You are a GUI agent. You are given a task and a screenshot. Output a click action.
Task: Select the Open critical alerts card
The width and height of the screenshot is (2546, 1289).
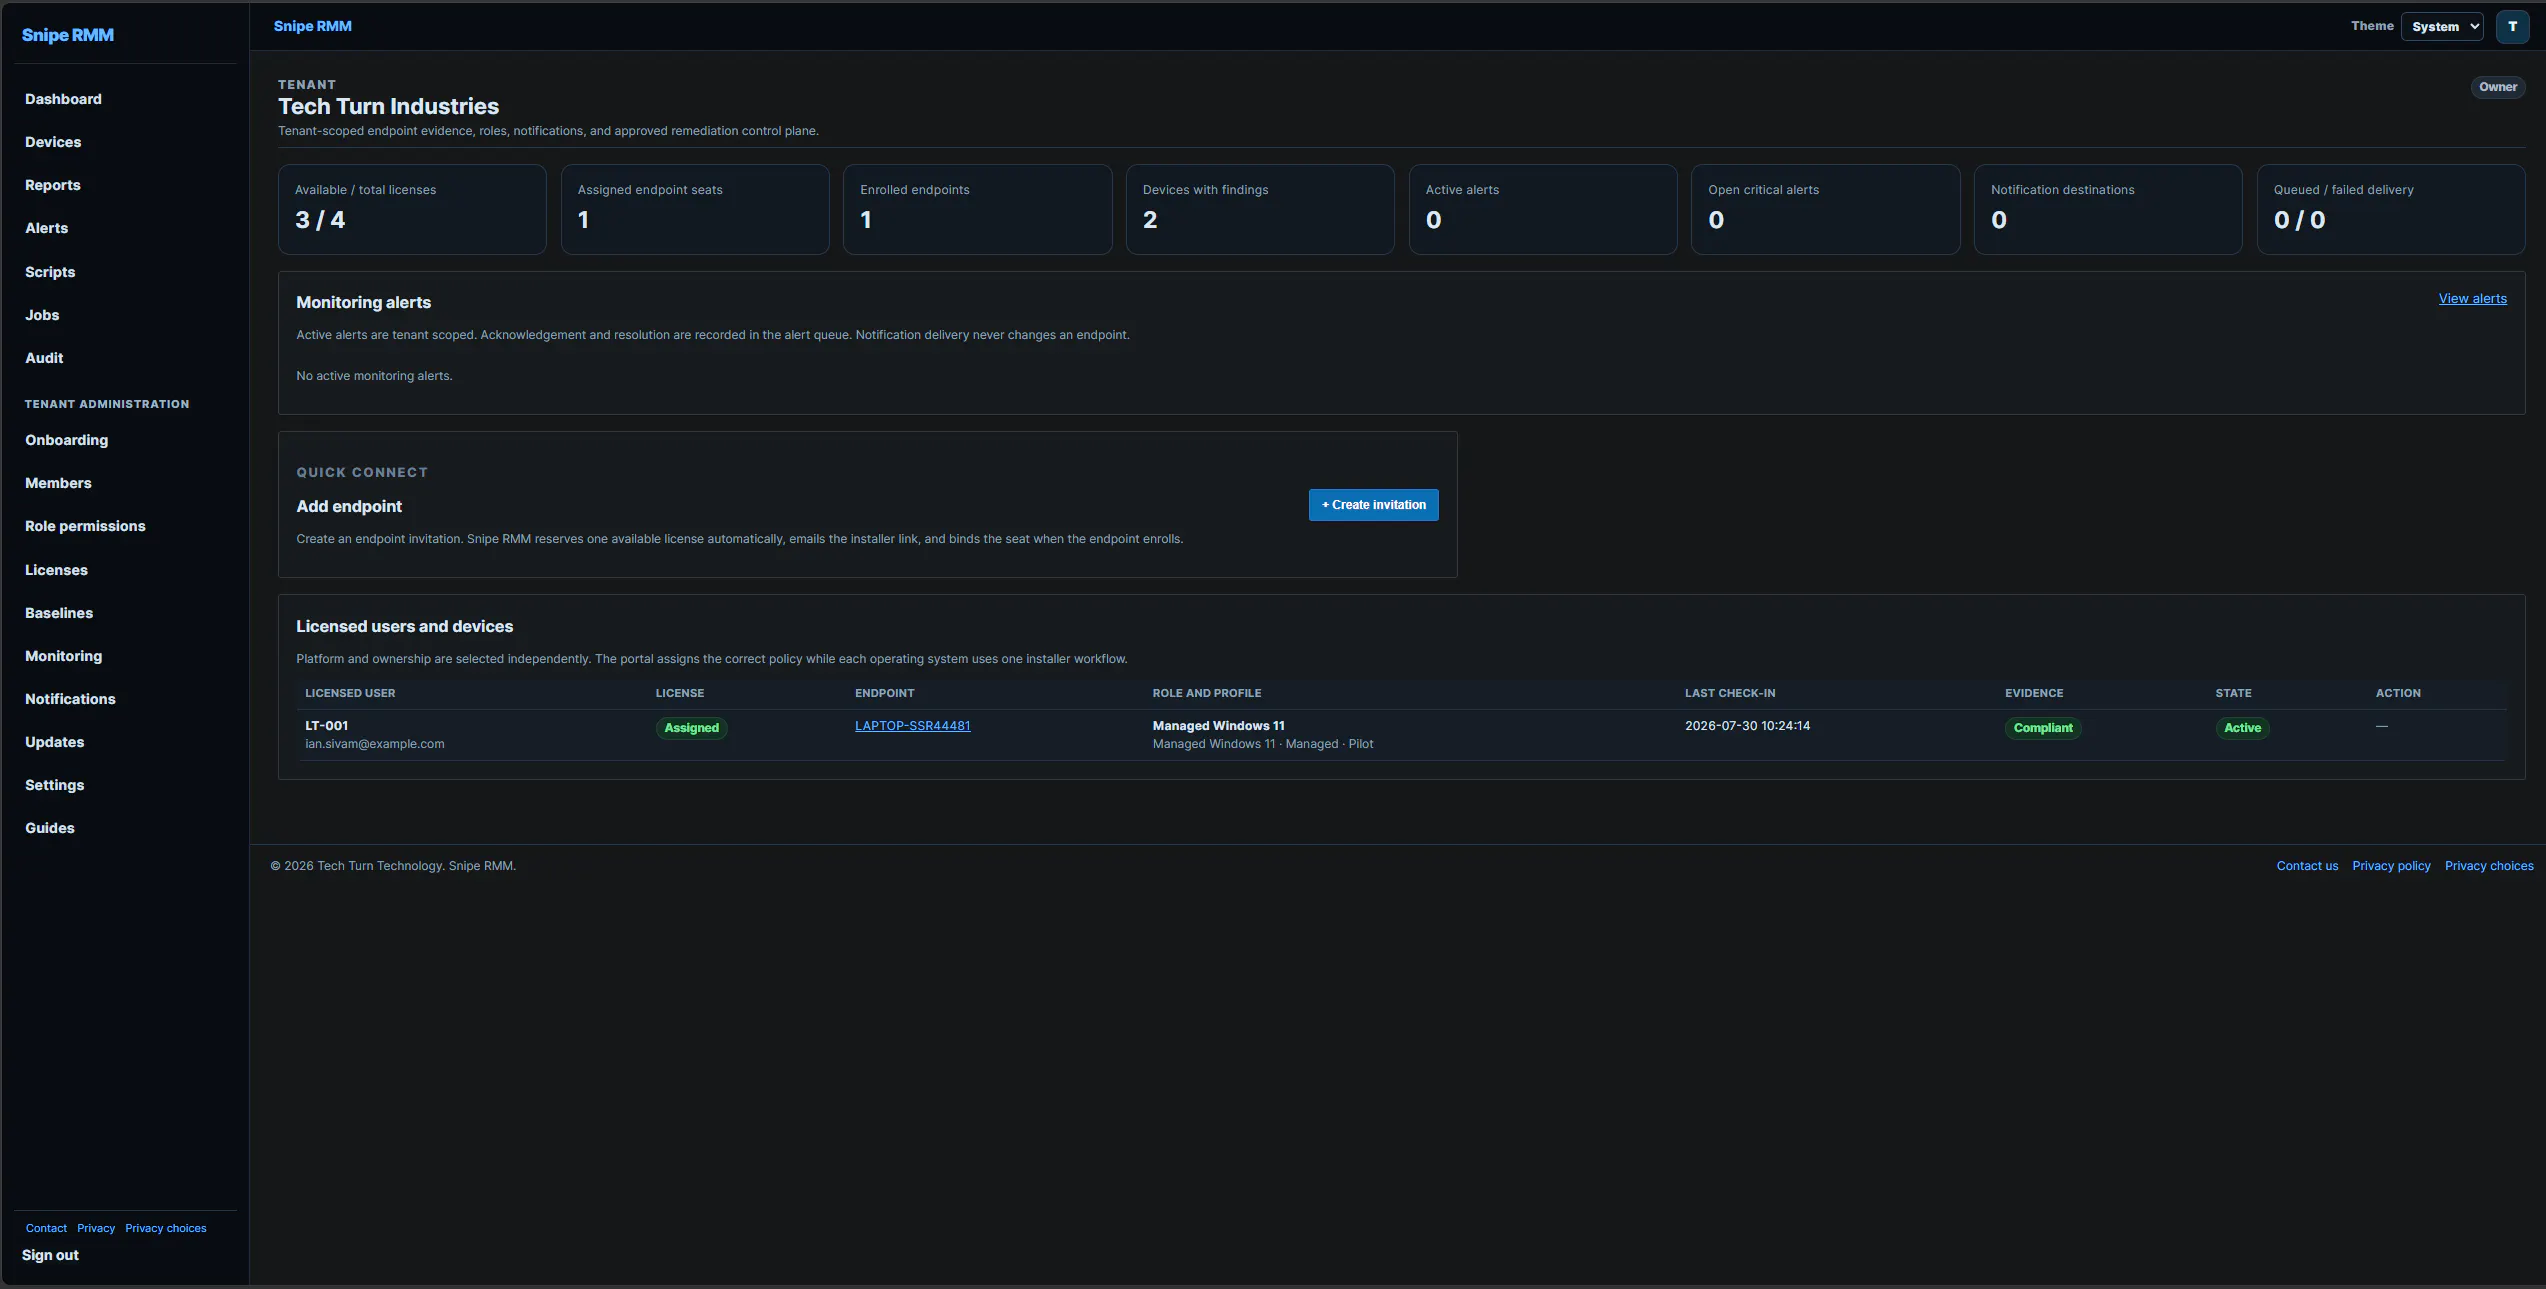pos(1826,209)
